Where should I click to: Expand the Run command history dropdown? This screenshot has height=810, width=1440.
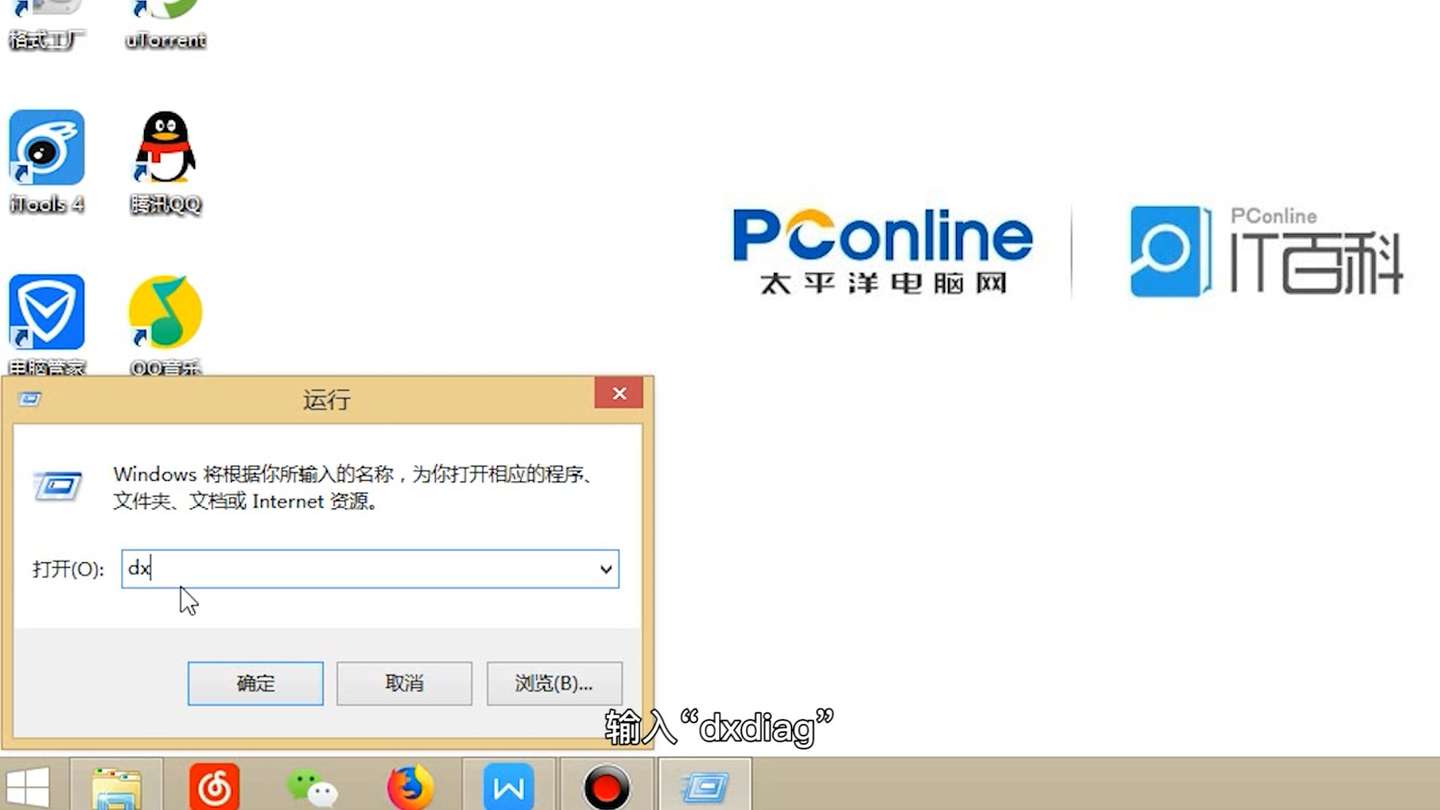[x=605, y=569]
